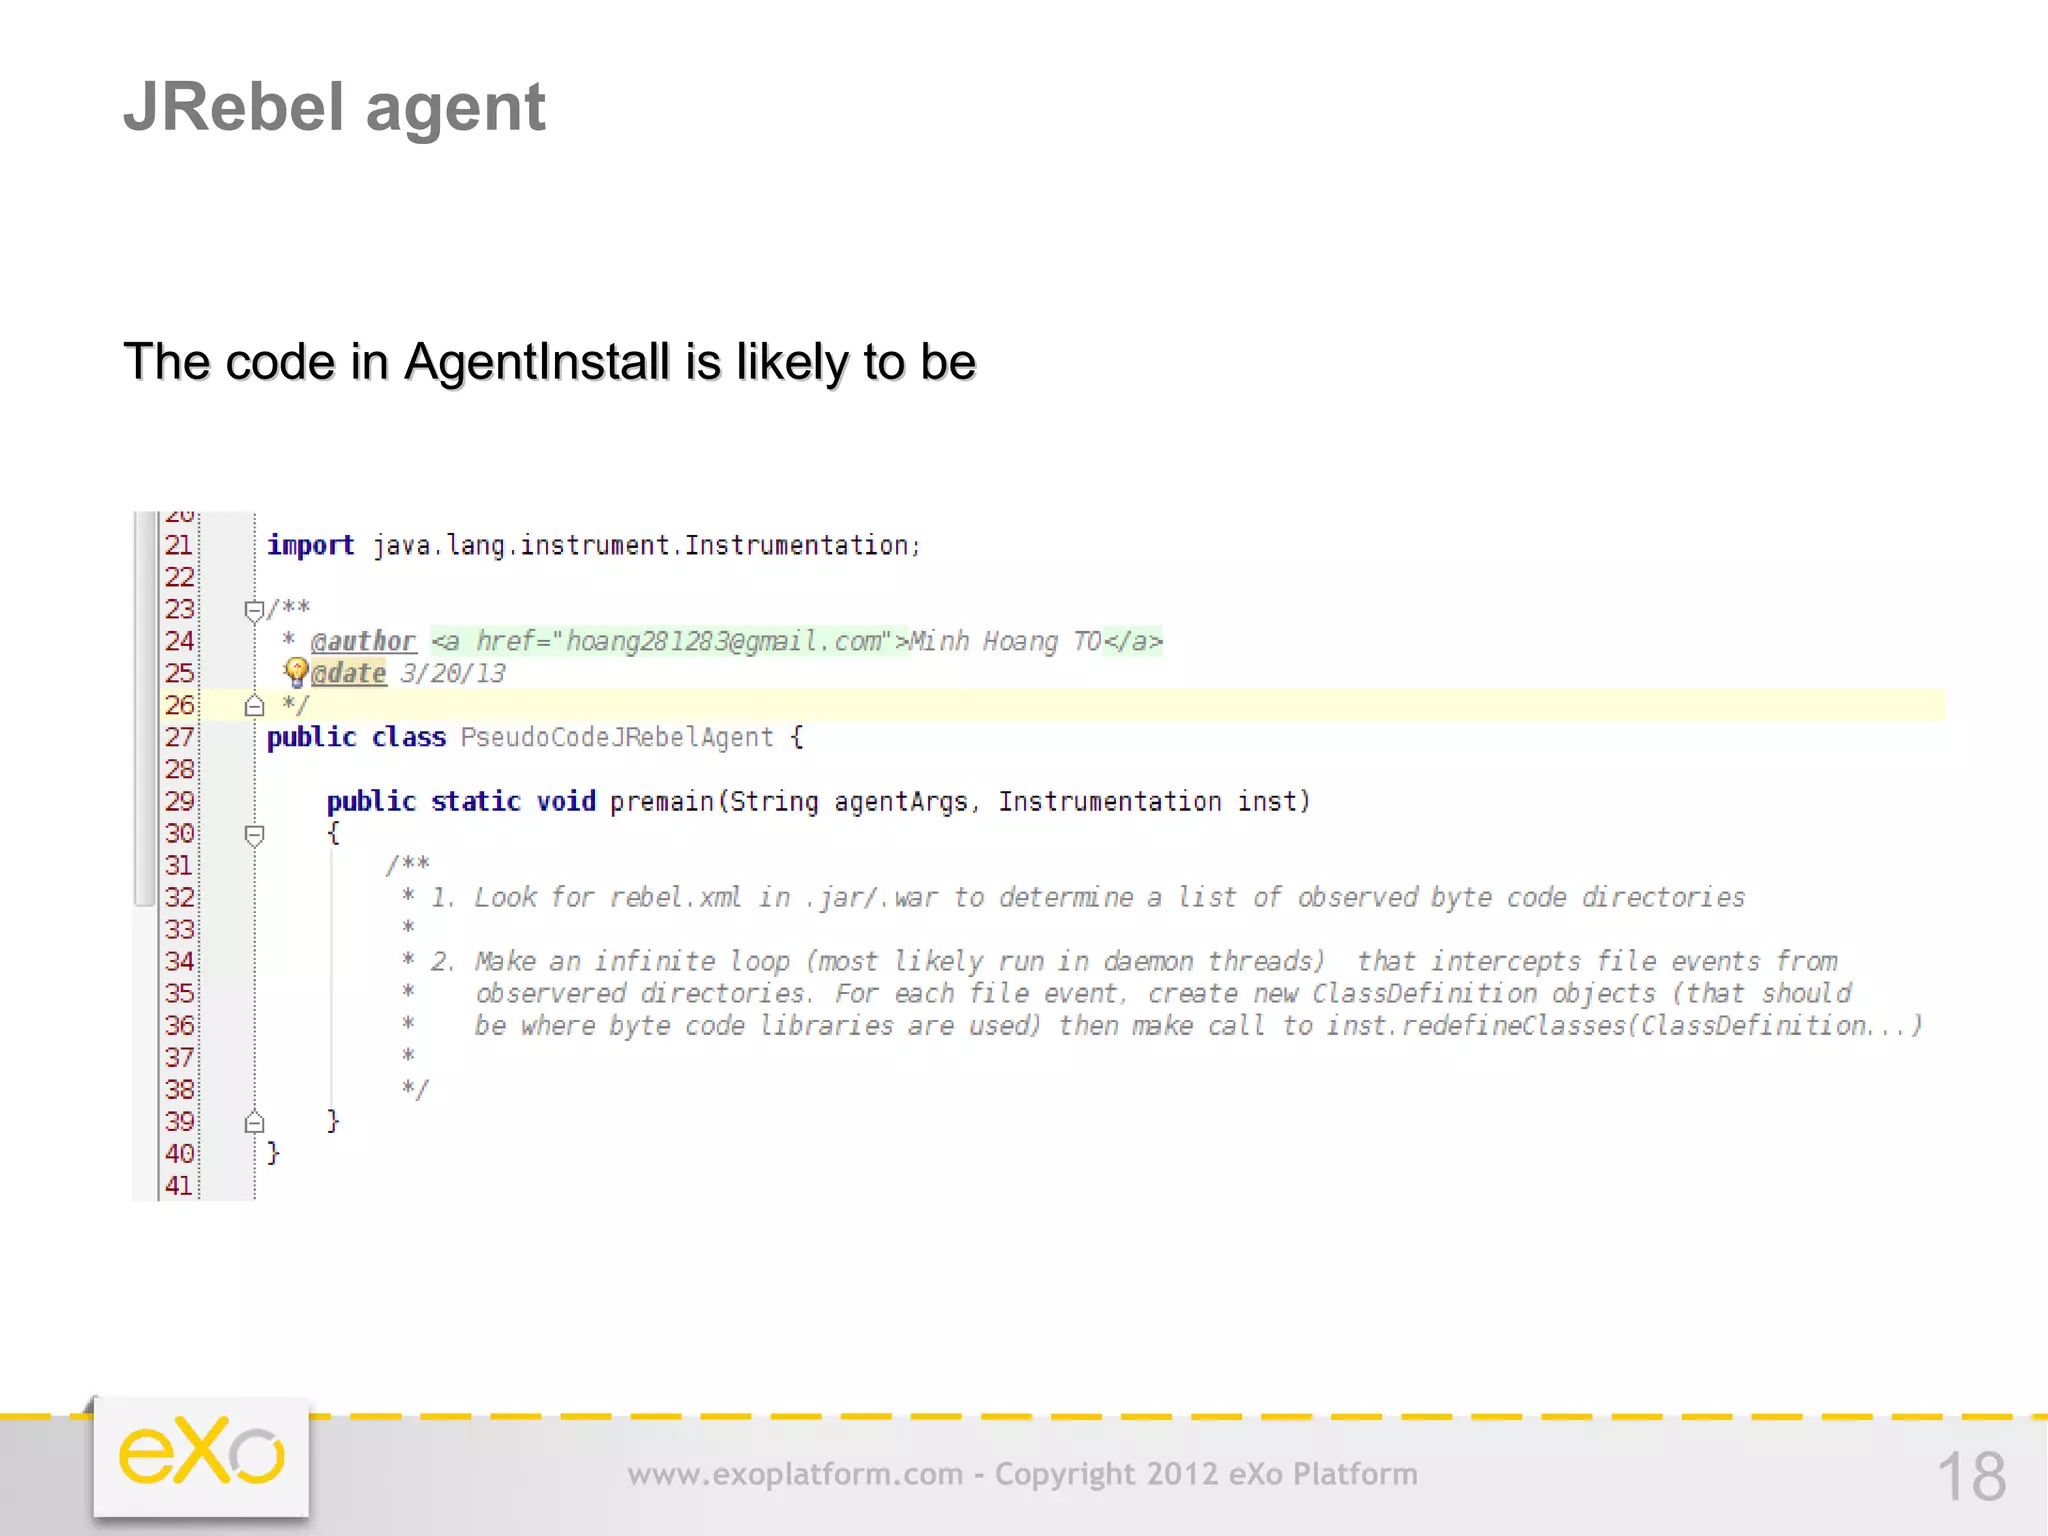Viewport: 2048px width, 1536px height.
Task: Click line number 27 in the gutter
Action: [179, 737]
